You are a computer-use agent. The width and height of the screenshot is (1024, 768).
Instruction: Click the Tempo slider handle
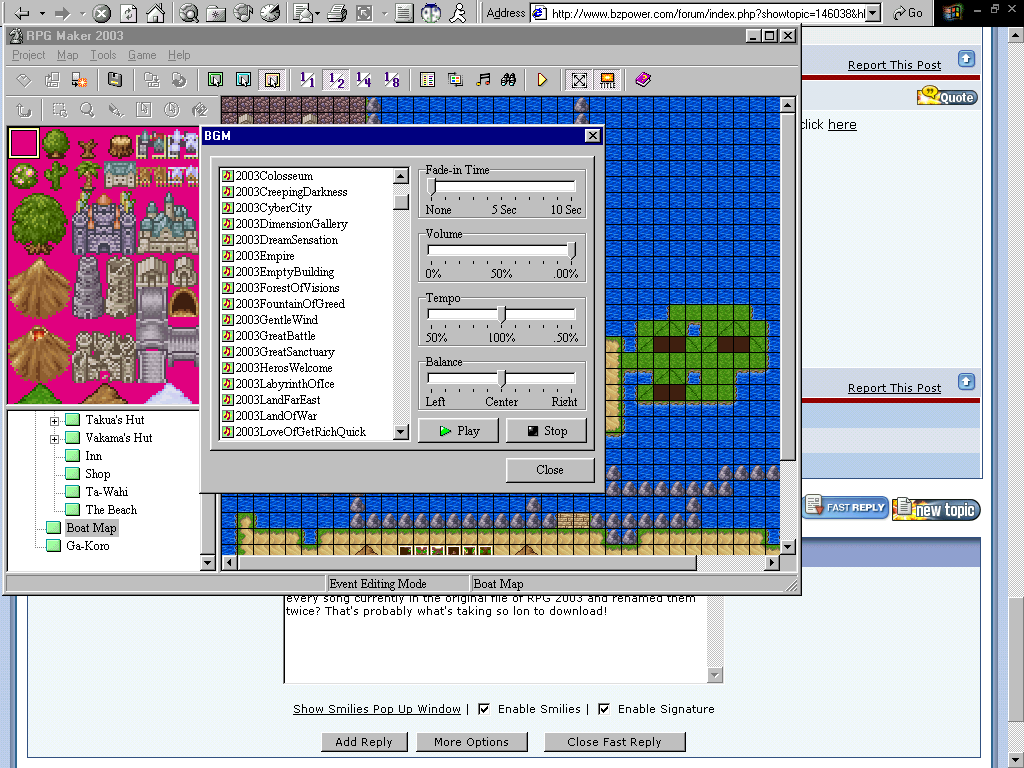pyautogui.click(x=502, y=315)
